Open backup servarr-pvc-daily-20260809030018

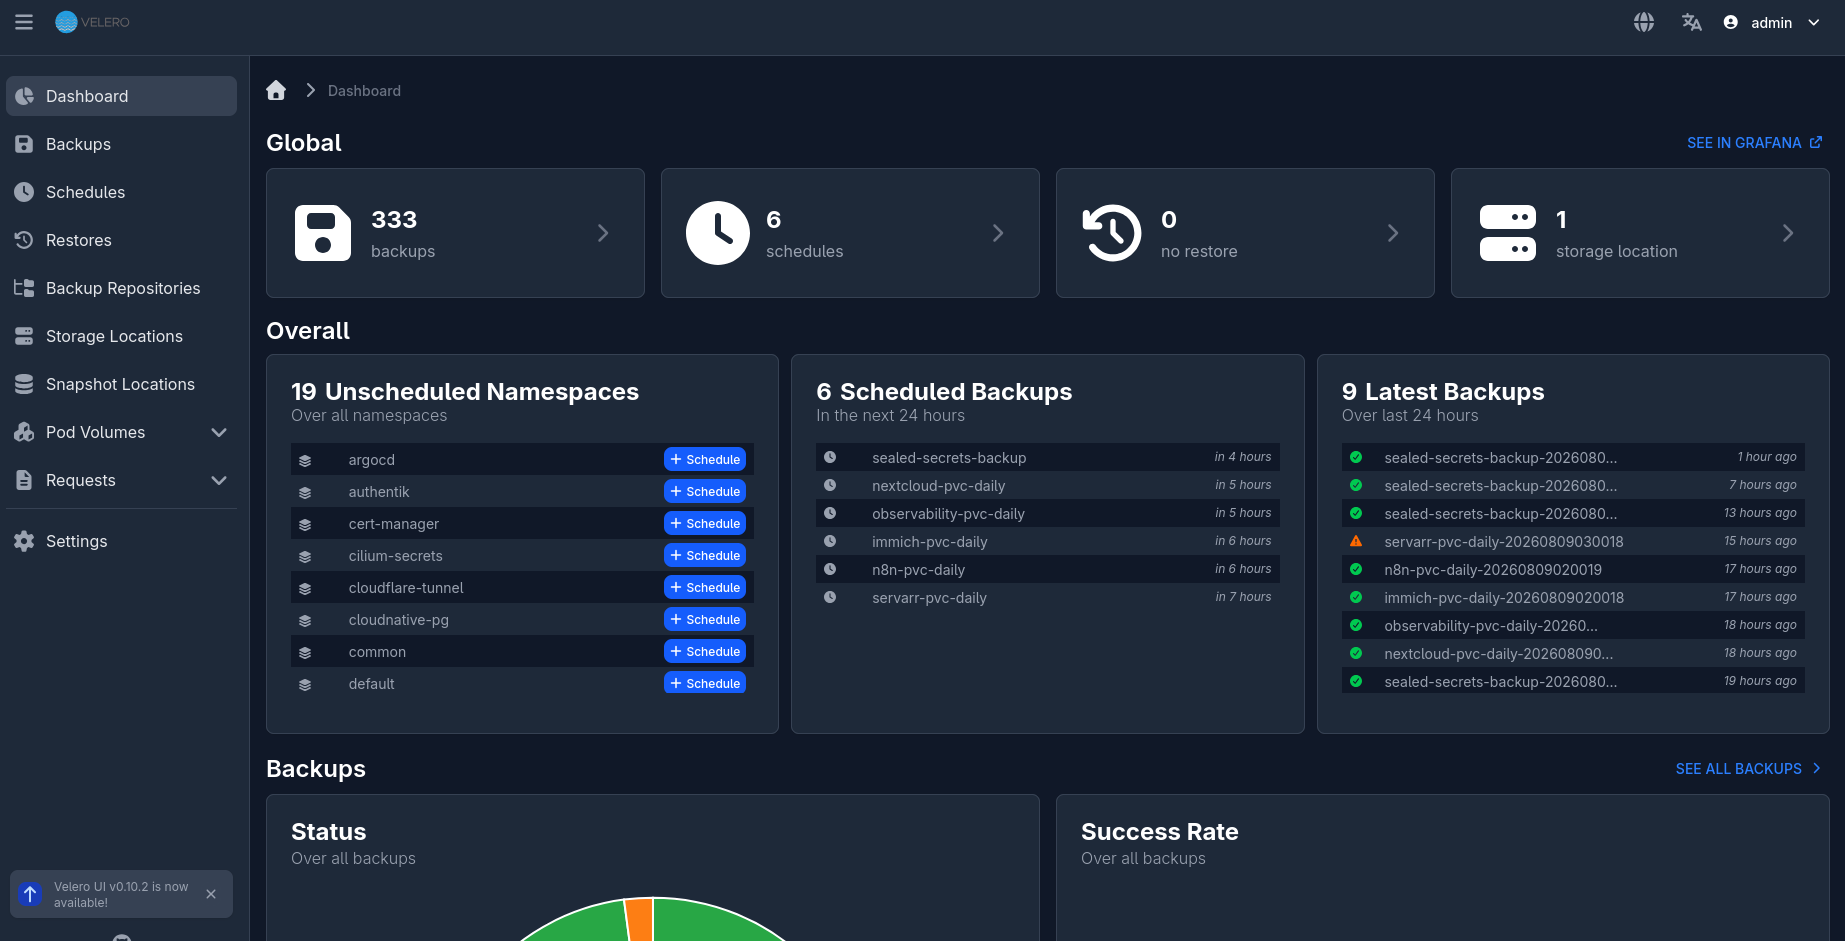click(x=1573, y=541)
